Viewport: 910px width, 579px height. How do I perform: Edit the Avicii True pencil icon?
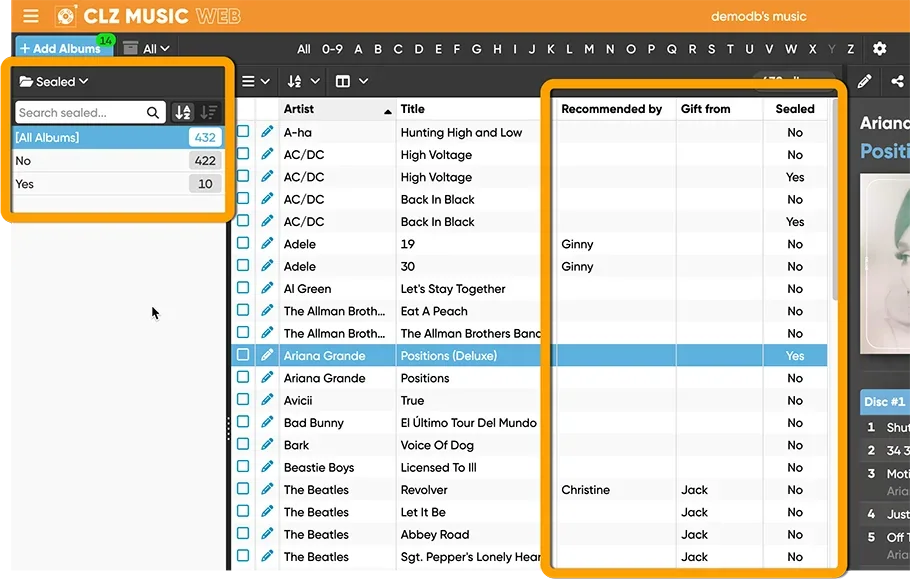pos(267,400)
